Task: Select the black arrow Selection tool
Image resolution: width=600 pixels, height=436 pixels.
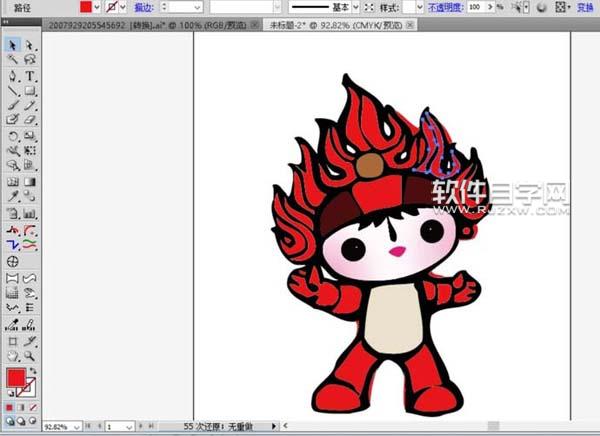Action: tap(13, 45)
